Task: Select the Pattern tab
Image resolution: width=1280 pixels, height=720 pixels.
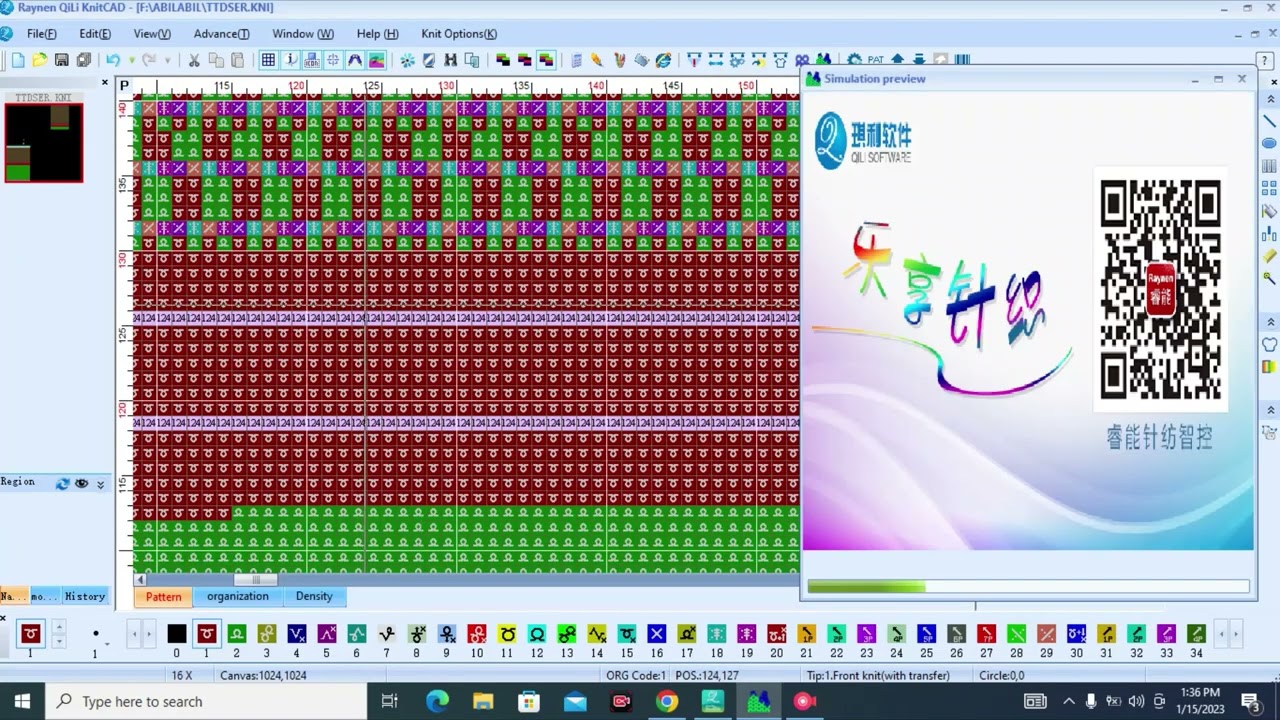Action: [x=163, y=597]
